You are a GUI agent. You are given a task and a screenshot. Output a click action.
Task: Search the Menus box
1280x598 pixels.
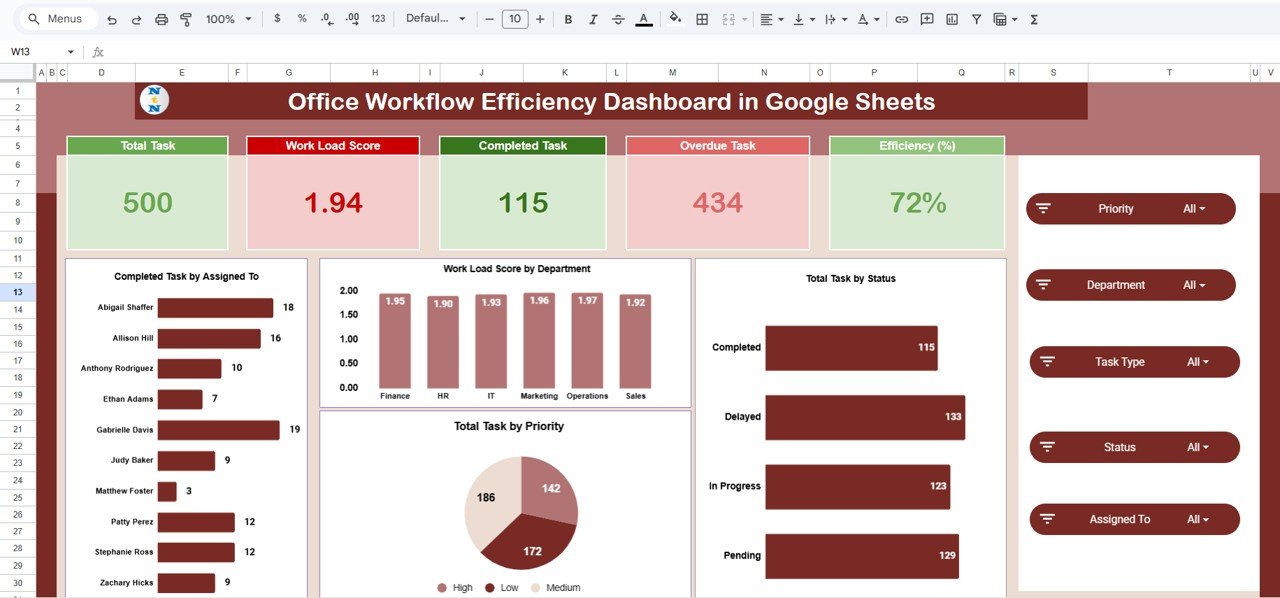click(62, 19)
